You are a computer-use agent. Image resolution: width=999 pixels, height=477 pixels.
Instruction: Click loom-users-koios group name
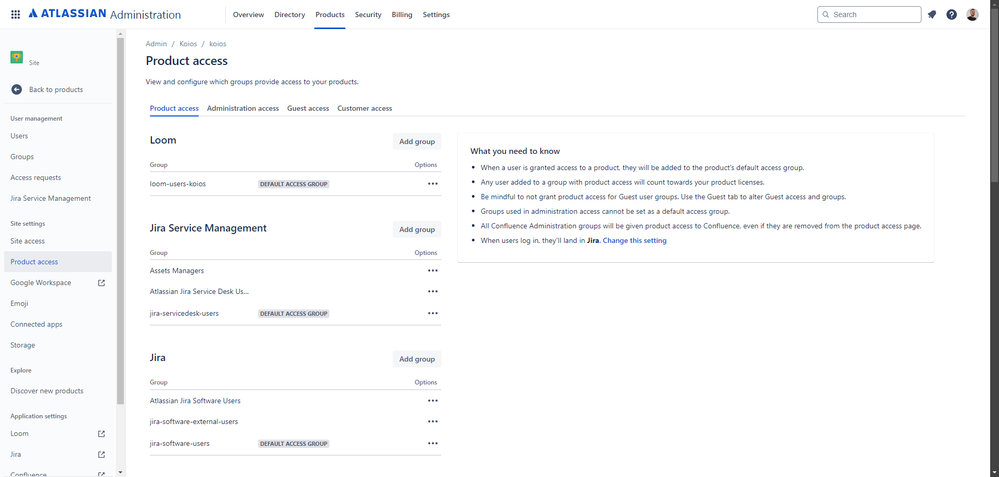pyautogui.click(x=178, y=184)
